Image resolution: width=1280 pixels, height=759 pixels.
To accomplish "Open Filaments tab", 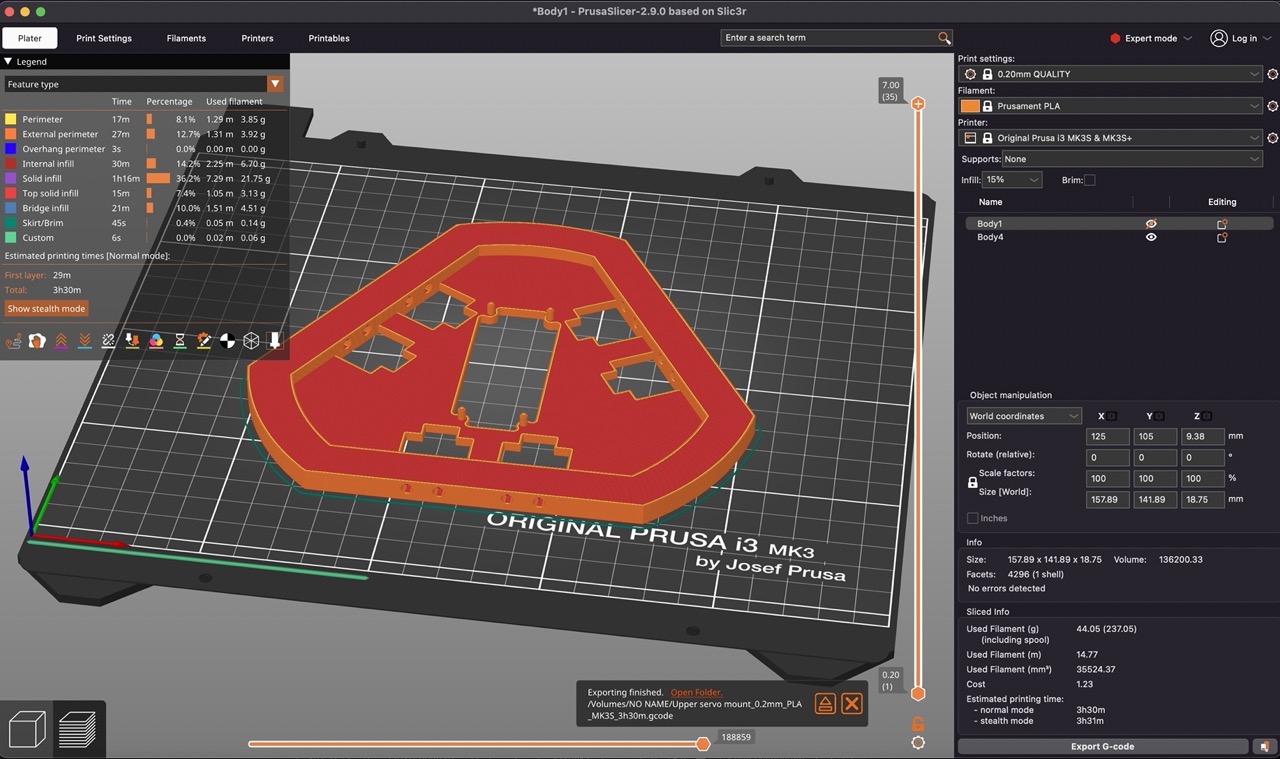I will [x=186, y=38].
